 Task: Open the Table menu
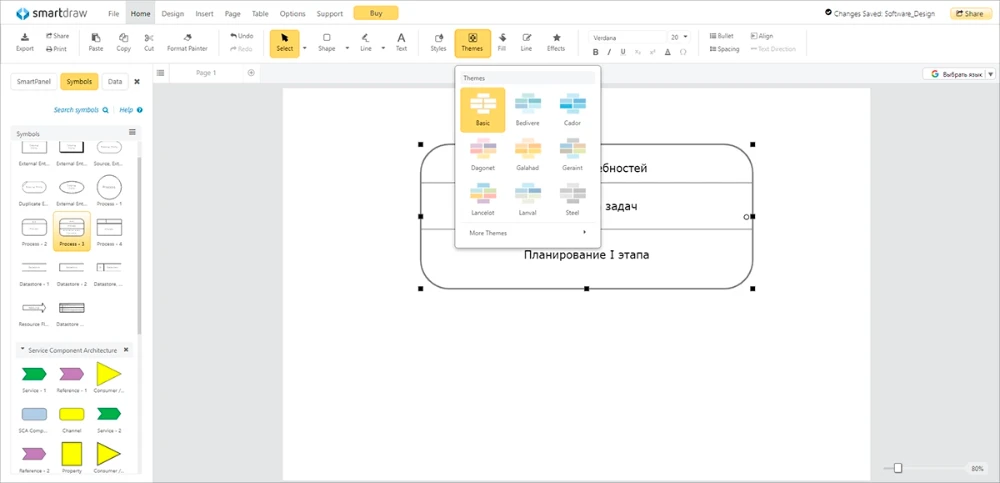260,13
